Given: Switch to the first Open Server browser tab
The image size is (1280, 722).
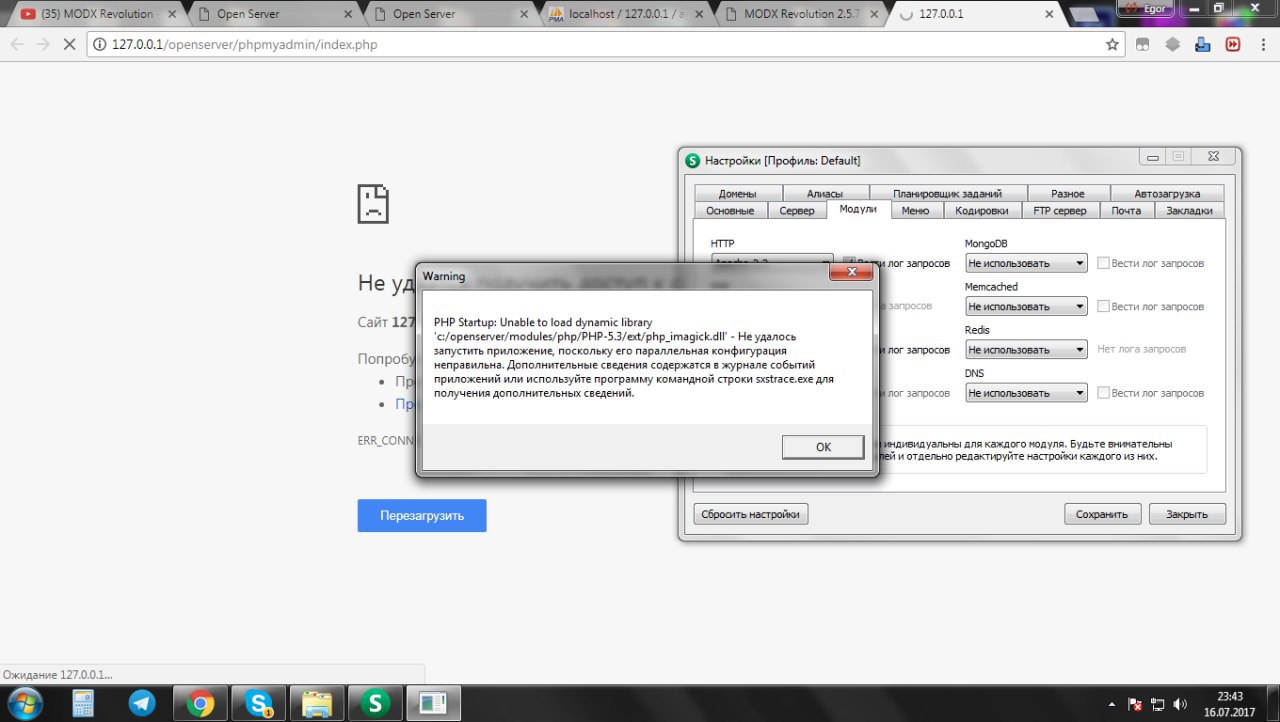Looking at the screenshot, I should (272, 14).
